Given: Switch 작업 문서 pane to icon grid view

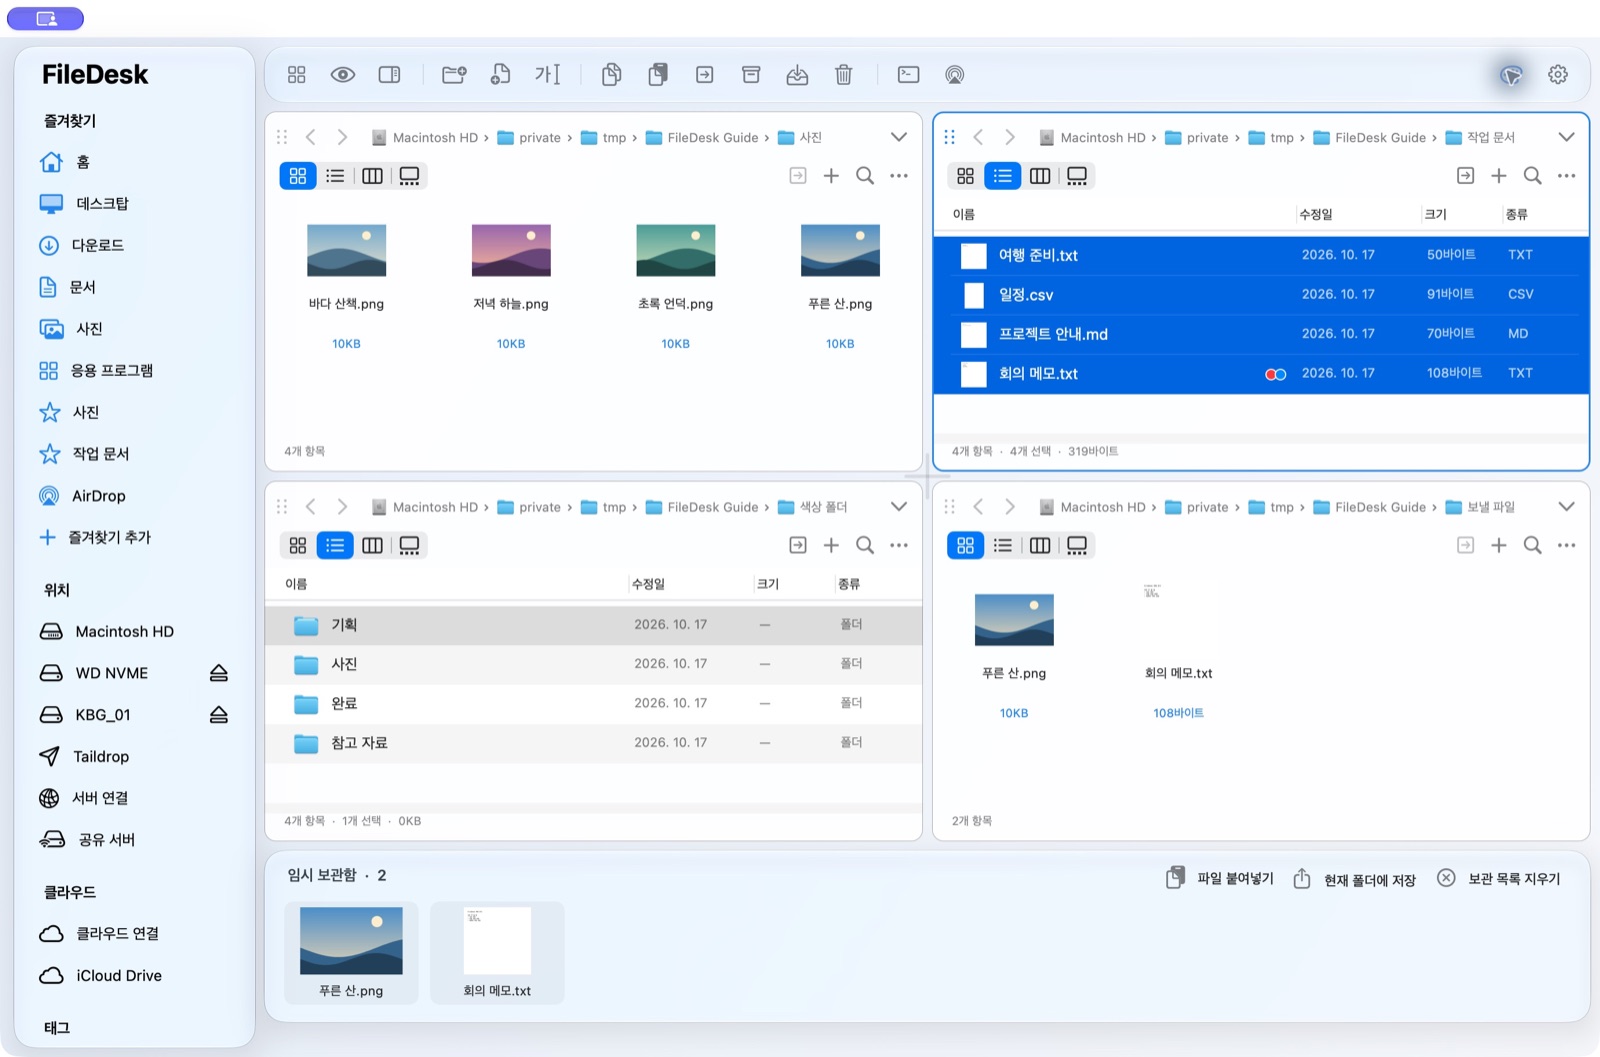Looking at the screenshot, I should (965, 176).
